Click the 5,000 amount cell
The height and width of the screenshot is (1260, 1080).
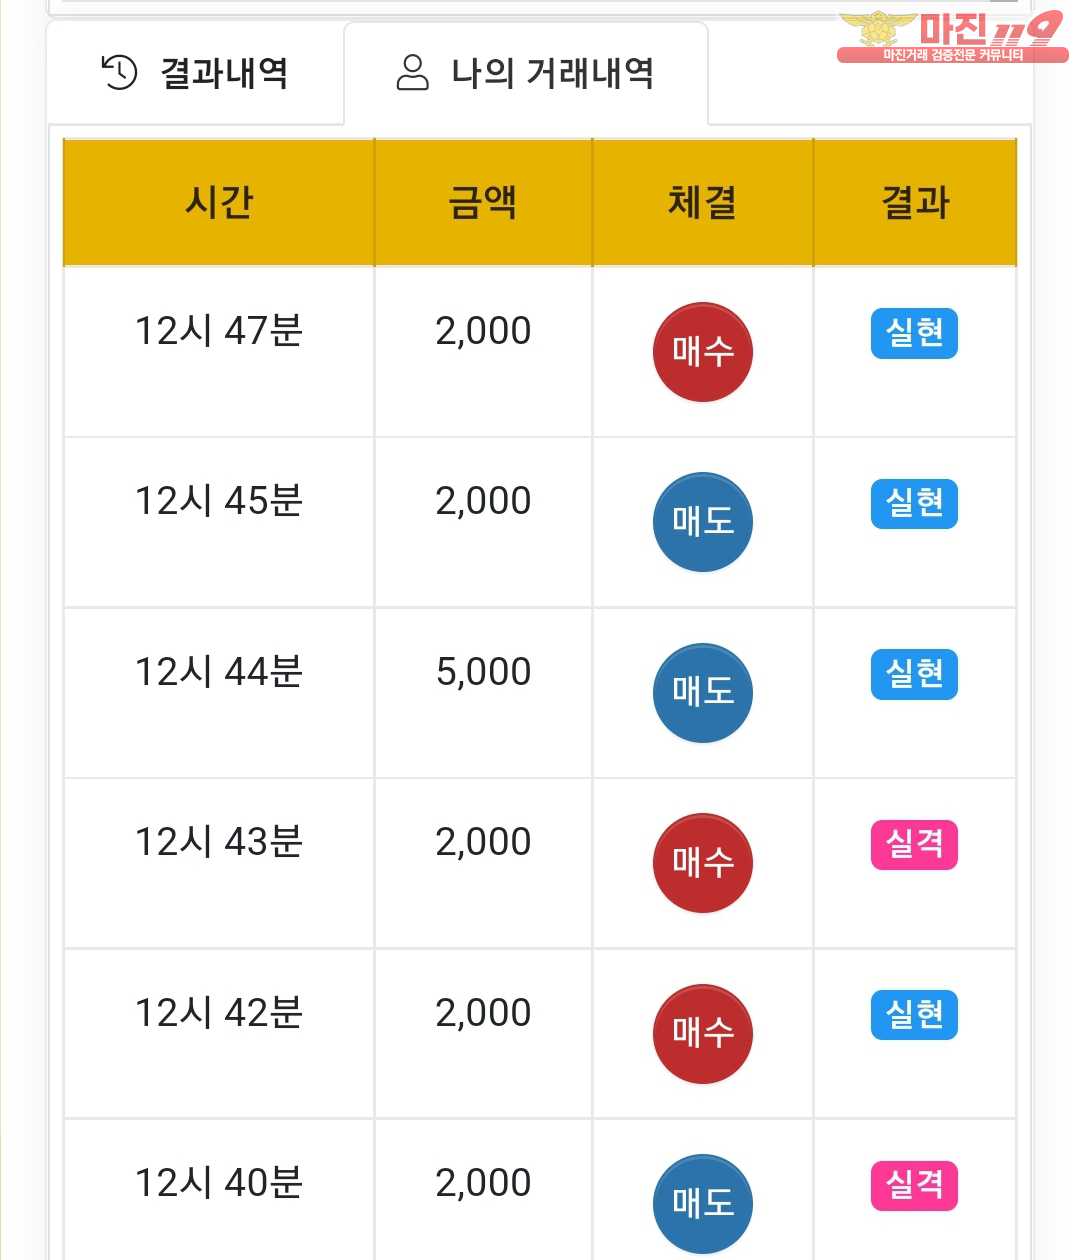(x=483, y=672)
